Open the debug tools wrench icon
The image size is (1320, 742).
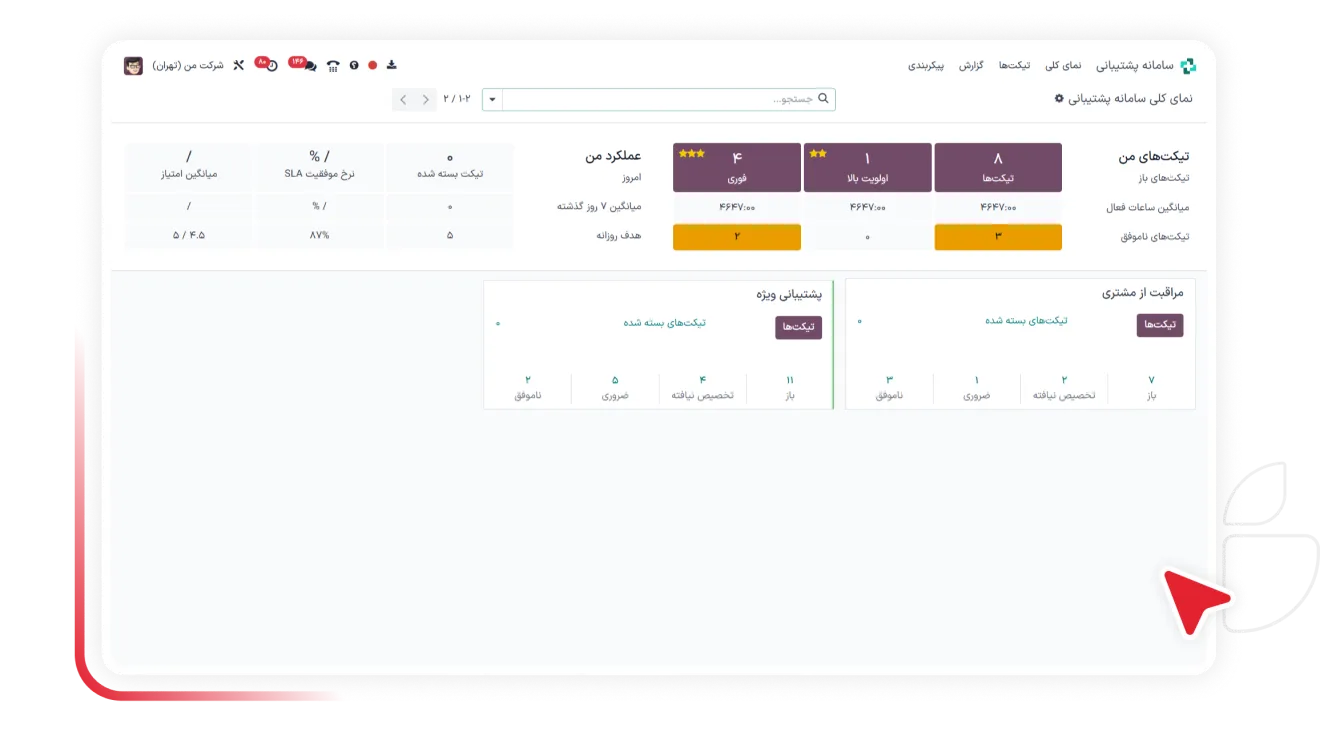click(x=238, y=66)
